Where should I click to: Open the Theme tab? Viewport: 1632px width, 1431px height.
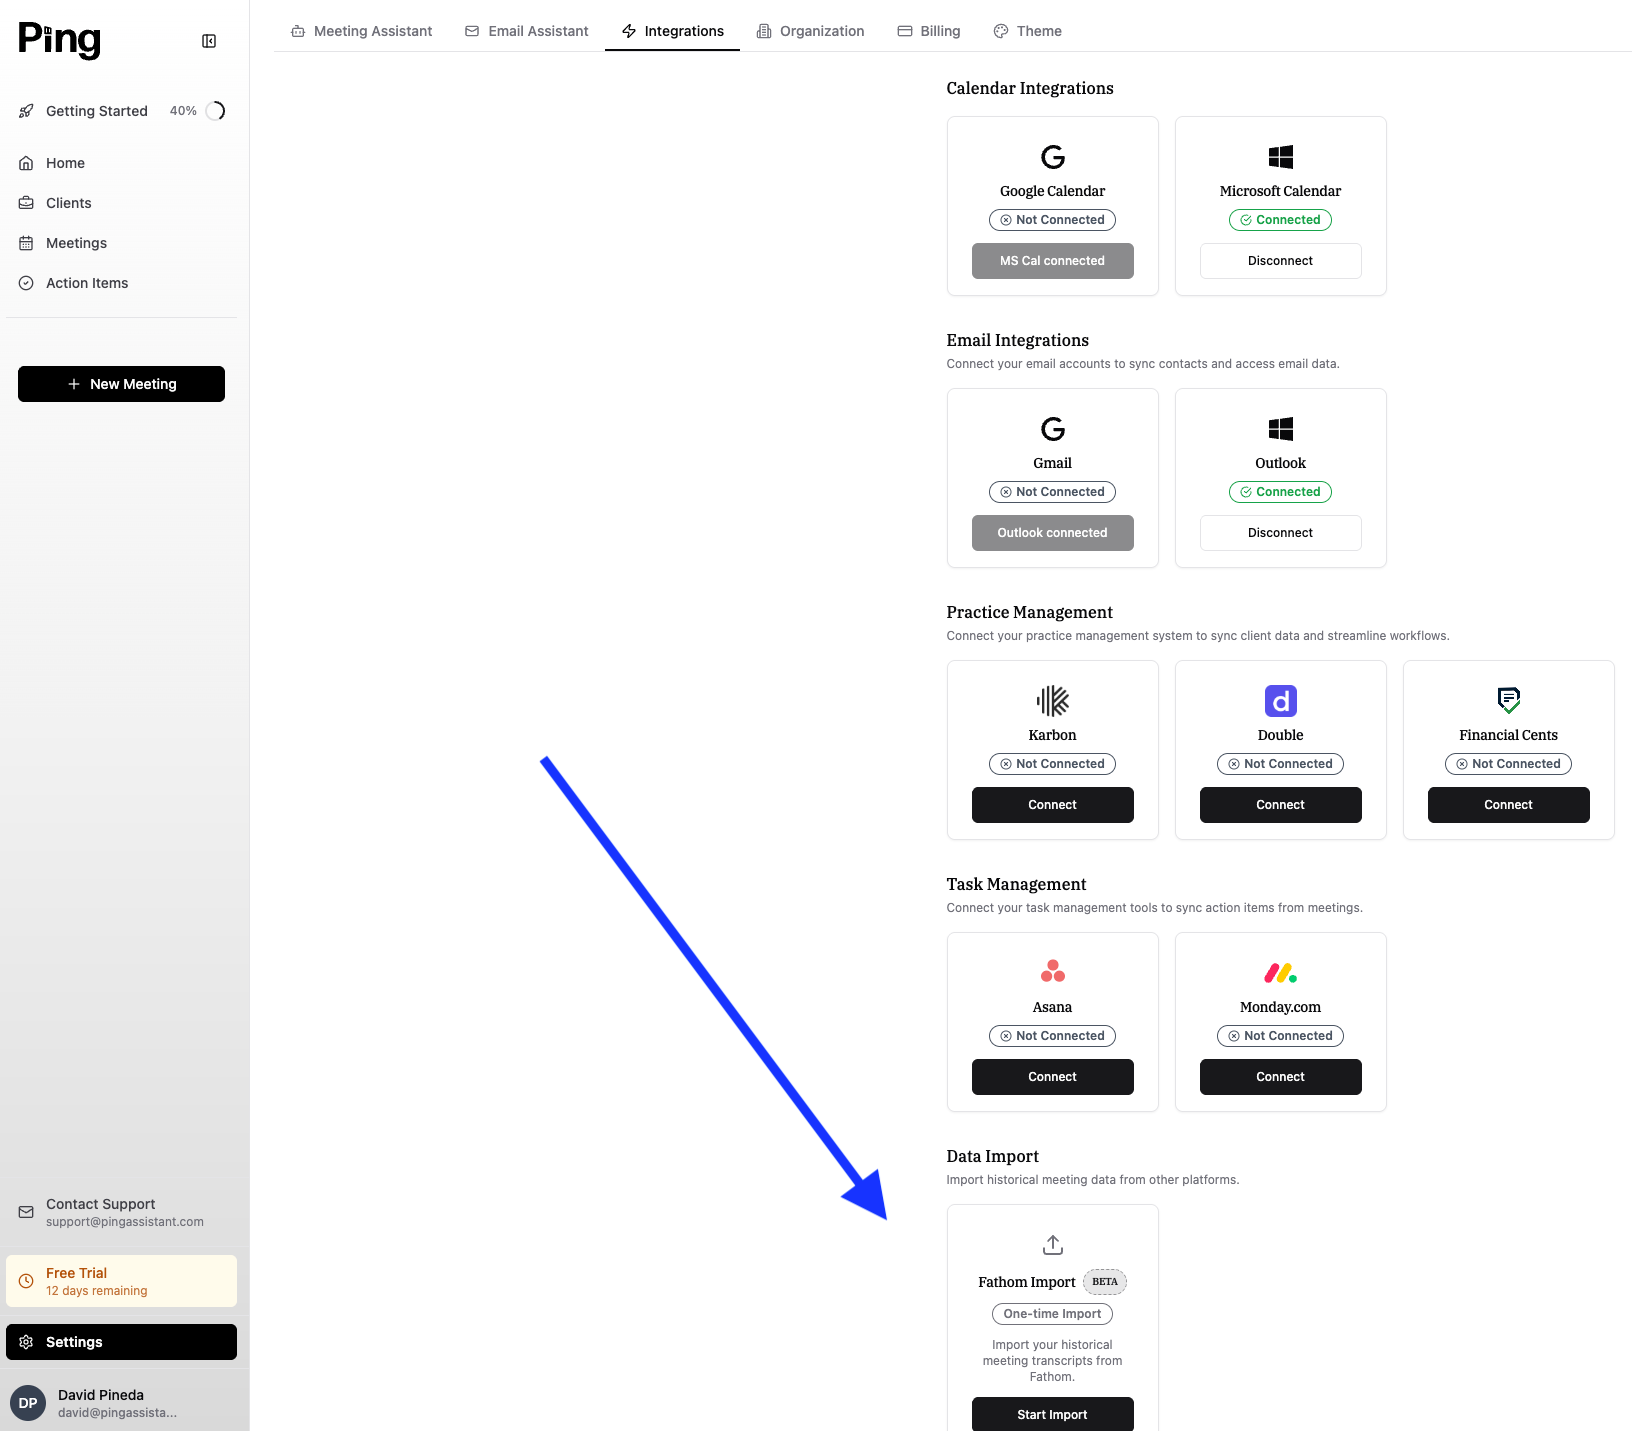[1027, 31]
